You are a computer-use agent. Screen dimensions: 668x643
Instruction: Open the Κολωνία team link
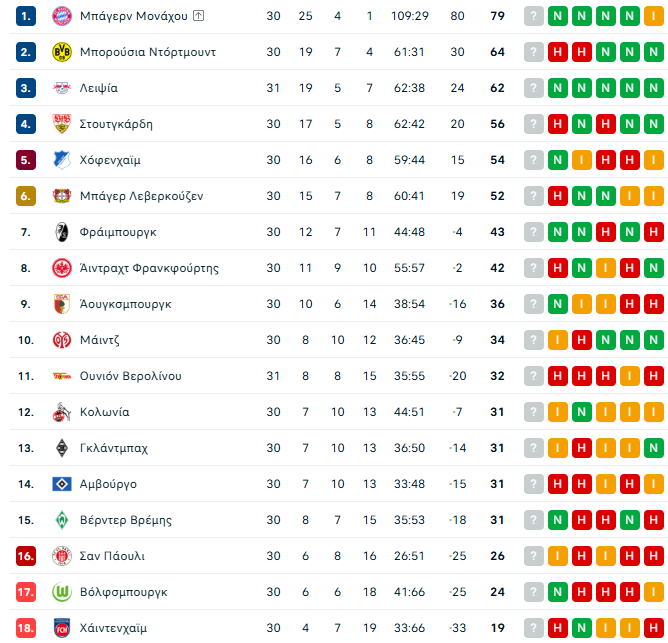pyautogui.click(x=104, y=412)
